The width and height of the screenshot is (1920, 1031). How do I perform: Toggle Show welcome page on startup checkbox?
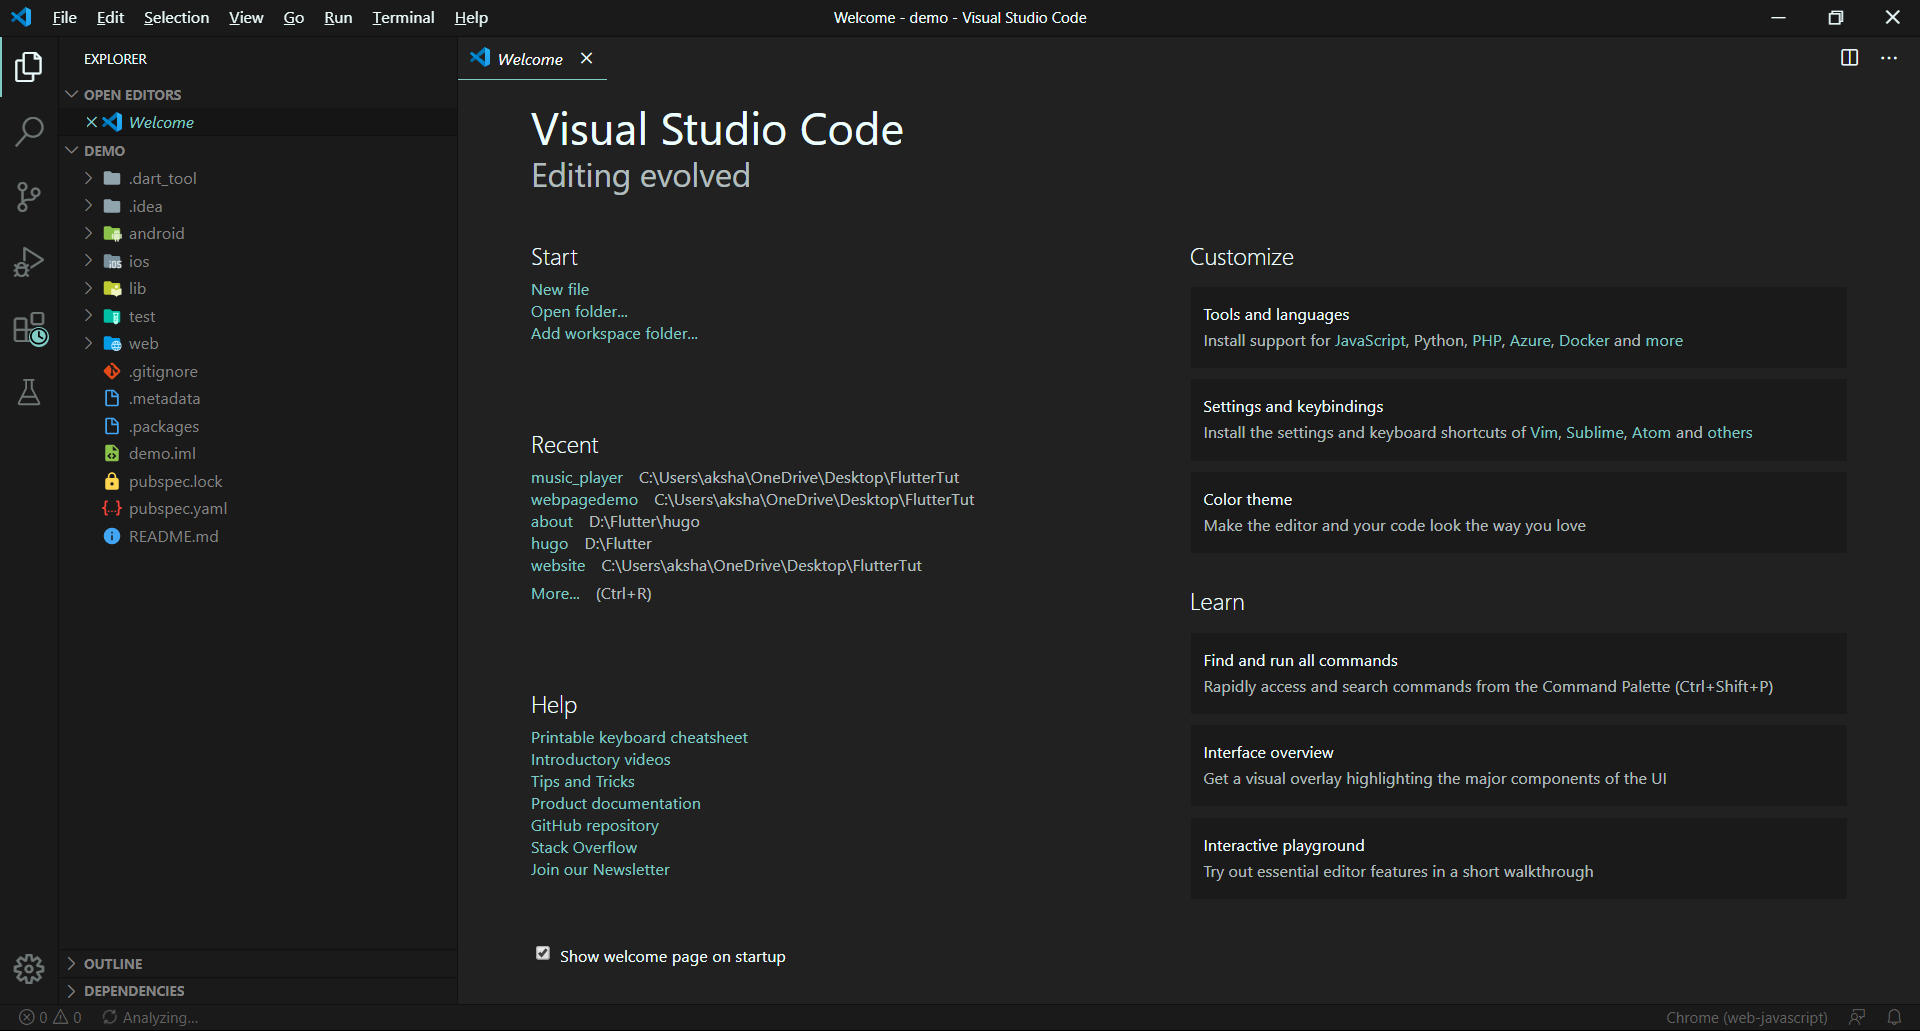pyautogui.click(x=543, y=953)
